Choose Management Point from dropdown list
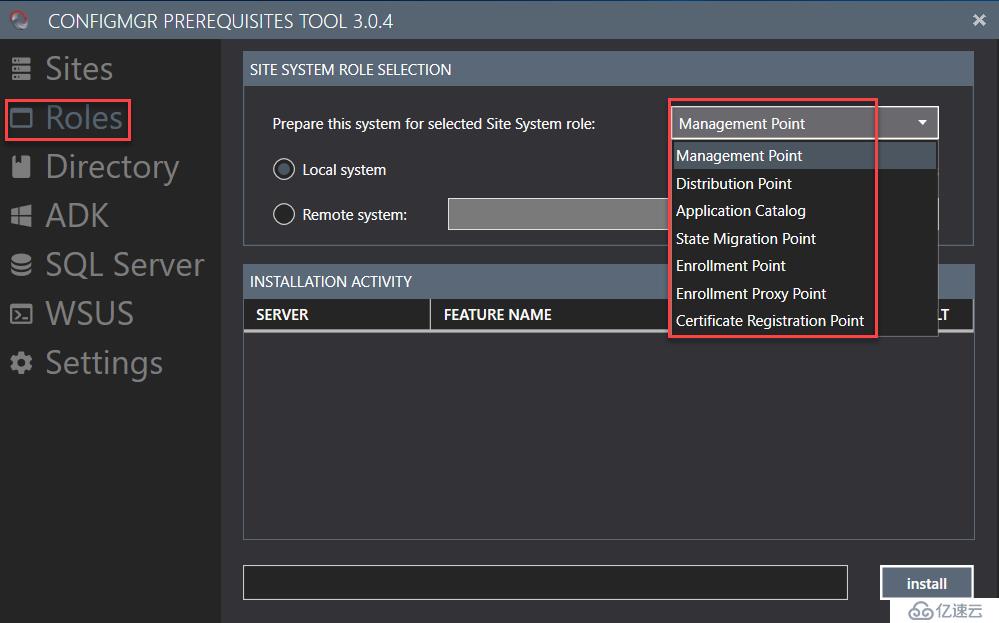 tap(805, 155)
